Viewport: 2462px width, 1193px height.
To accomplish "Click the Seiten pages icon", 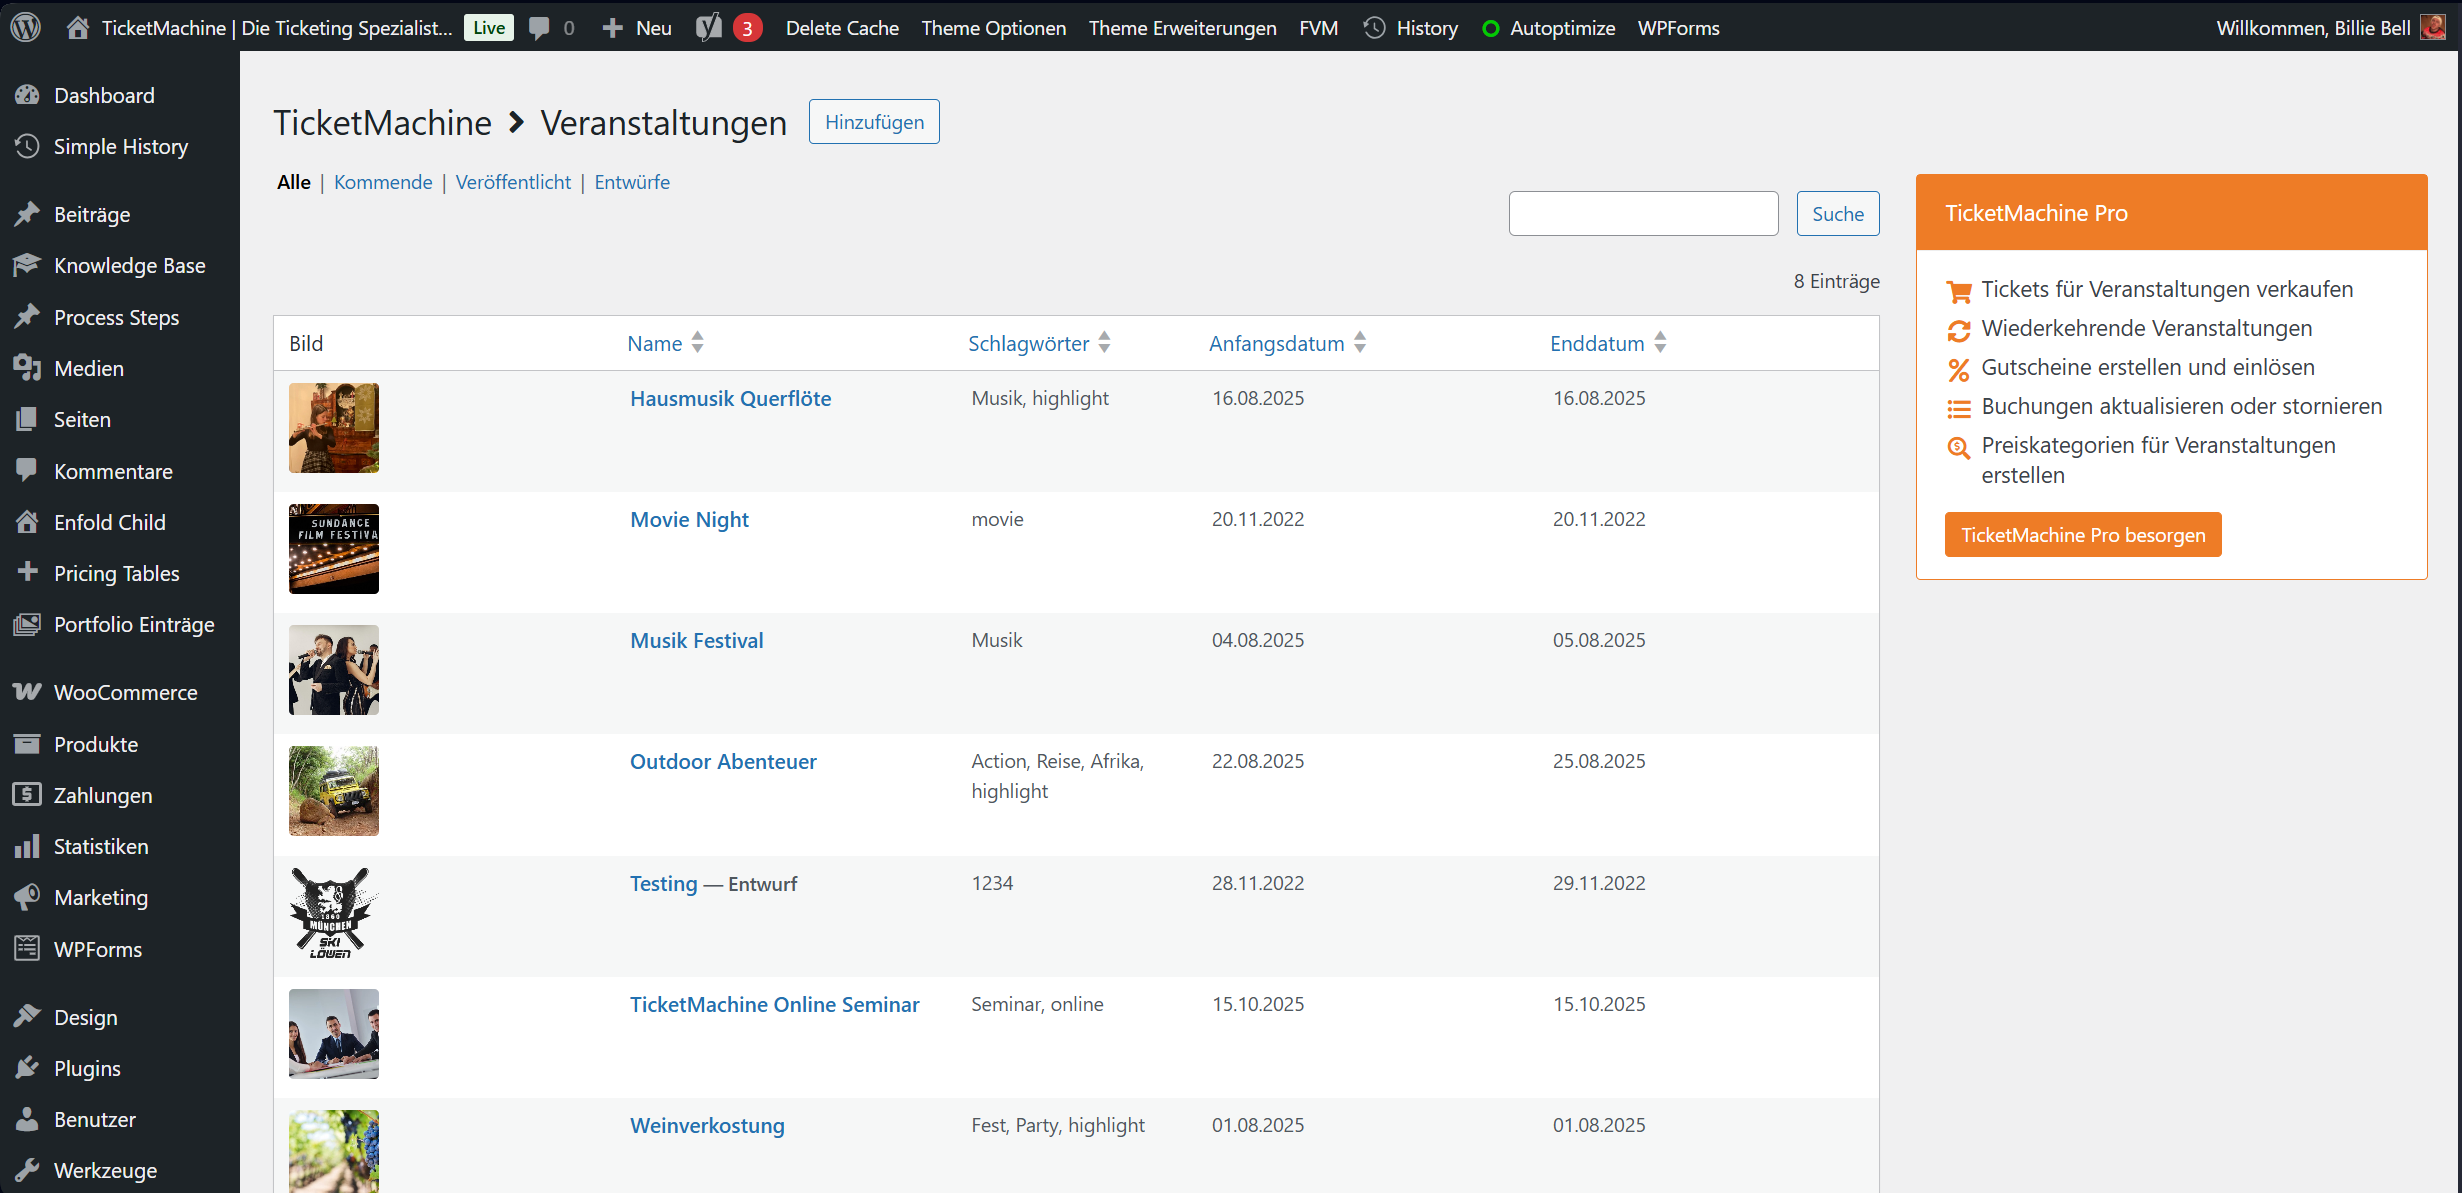I will click(27, 419).
